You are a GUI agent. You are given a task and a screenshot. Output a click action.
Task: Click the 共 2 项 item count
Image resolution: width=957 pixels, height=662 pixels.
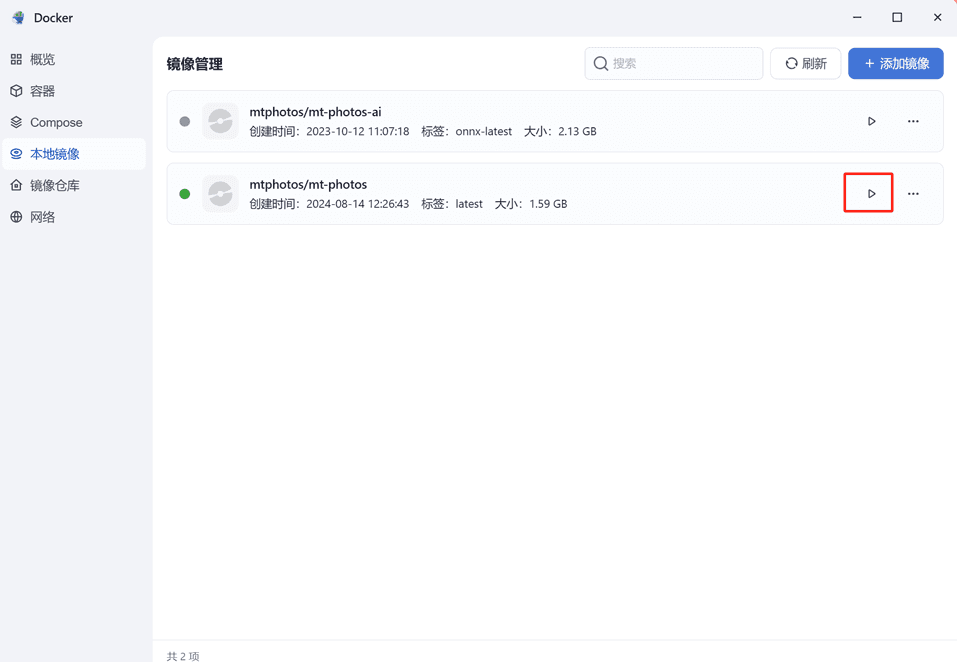click(183, 656)
